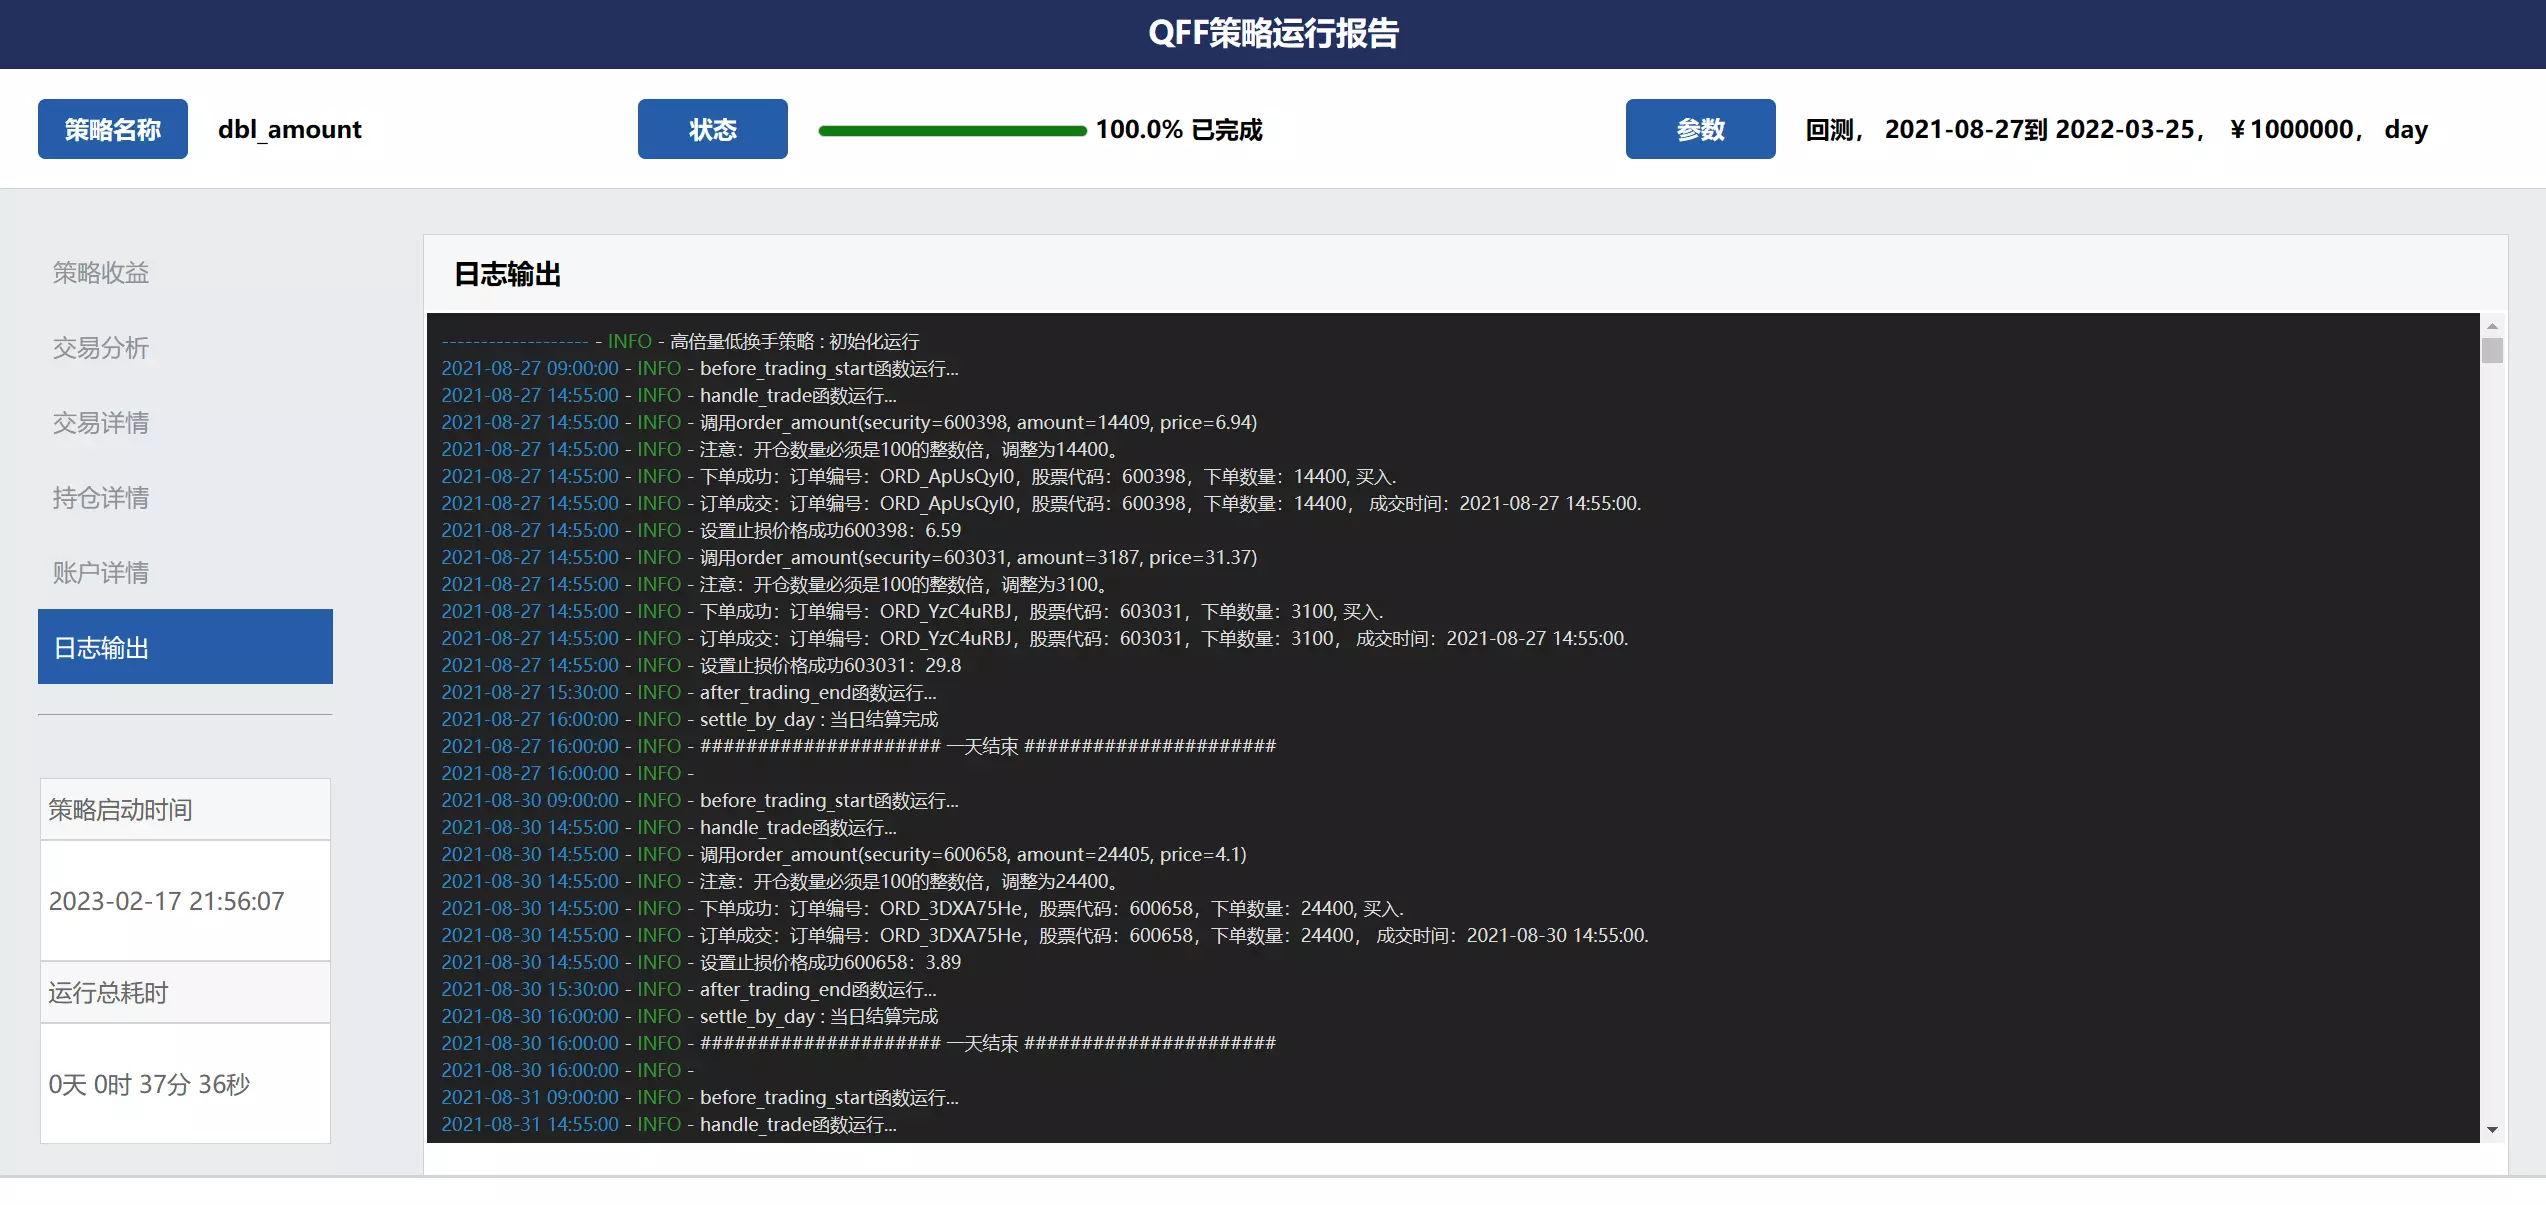Click the 参数 button
The height and width of the screenshot is (1205, 2546).
point(1701,129)
